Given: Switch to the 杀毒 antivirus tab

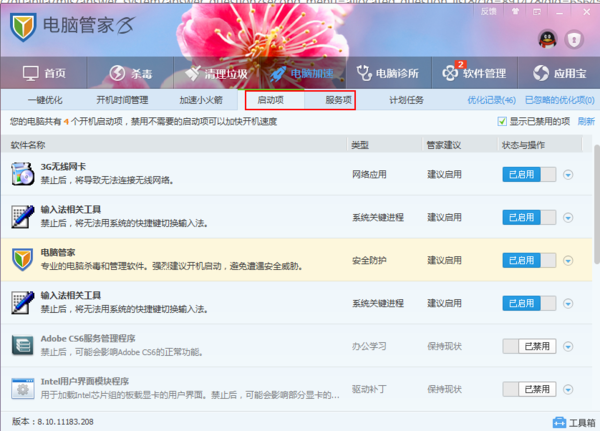Looking at the screenshot, I should (130, 73).
